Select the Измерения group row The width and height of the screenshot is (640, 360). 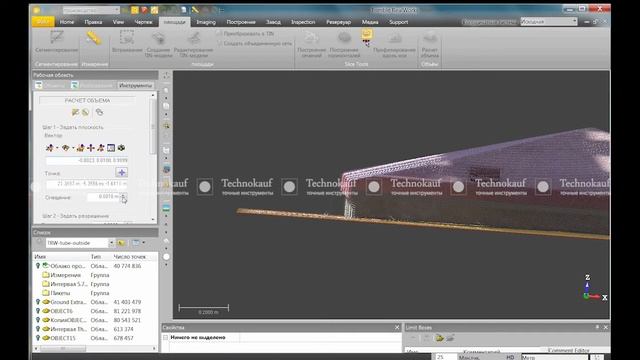coord(95,275)
